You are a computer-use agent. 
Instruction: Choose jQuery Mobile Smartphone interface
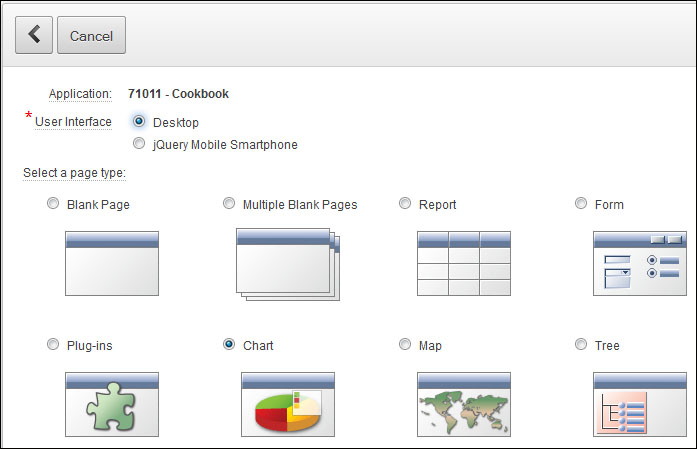click(139, 143)
